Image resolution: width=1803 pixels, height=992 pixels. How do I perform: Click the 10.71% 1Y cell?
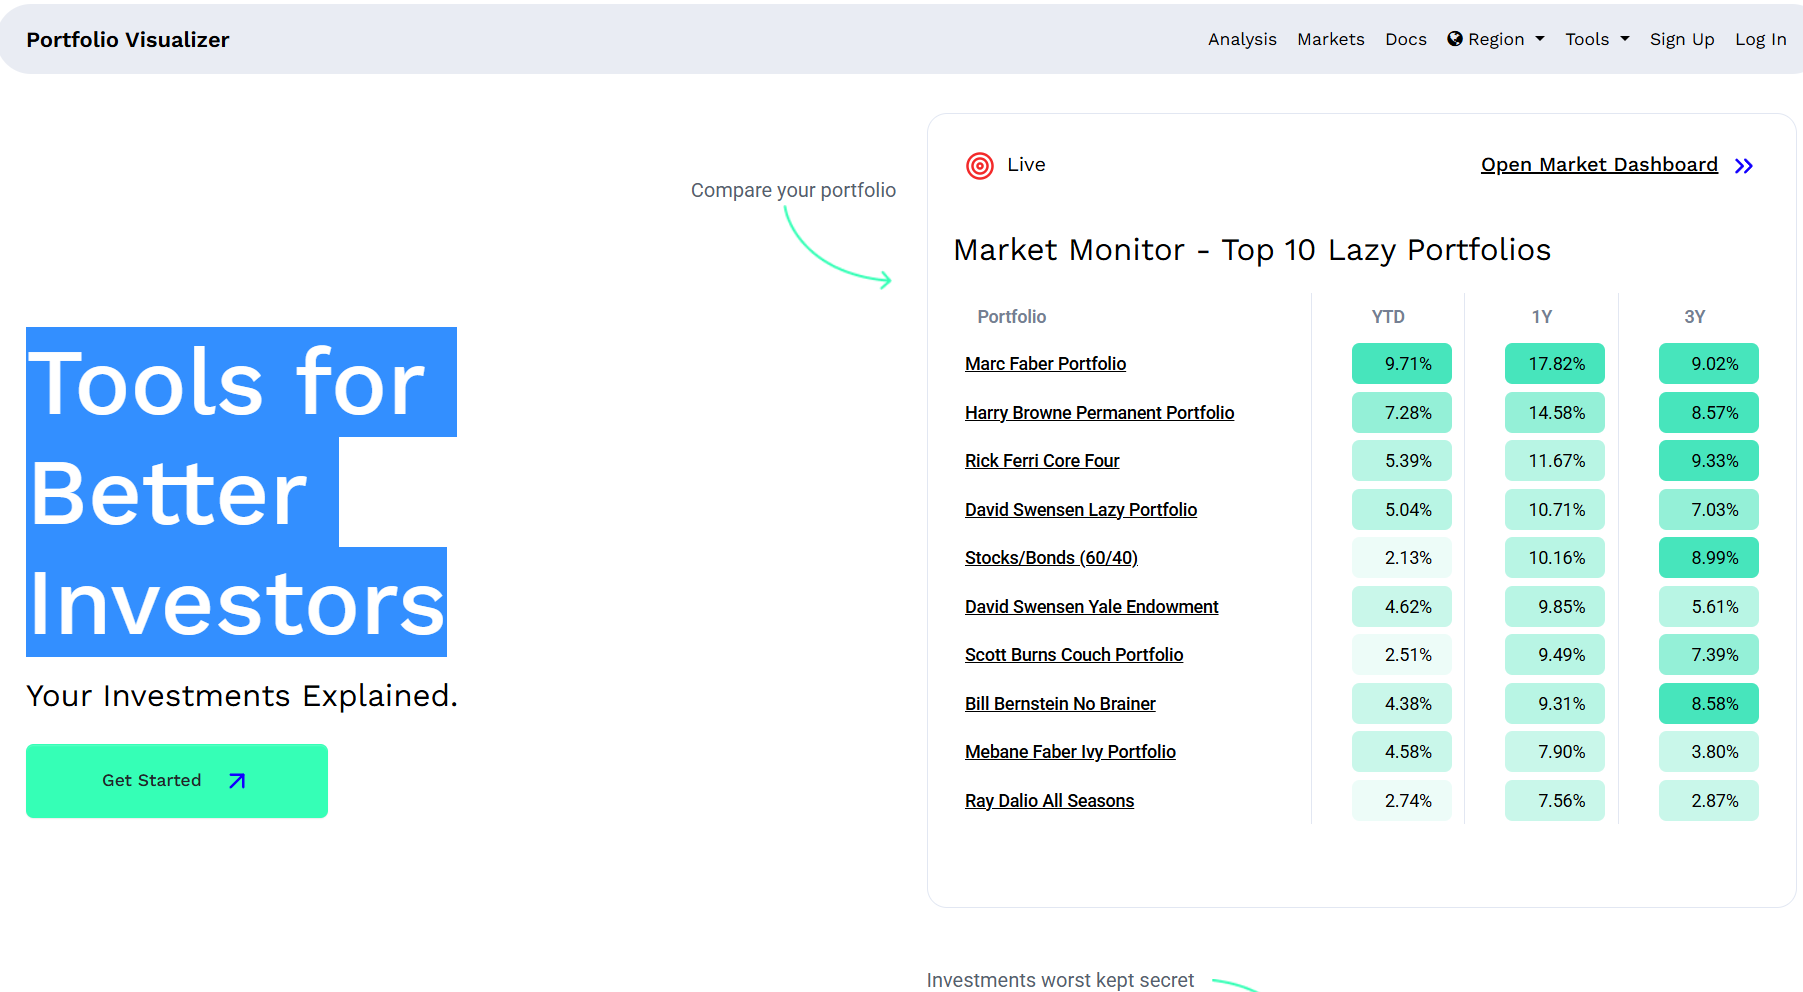click(1555, 510)
